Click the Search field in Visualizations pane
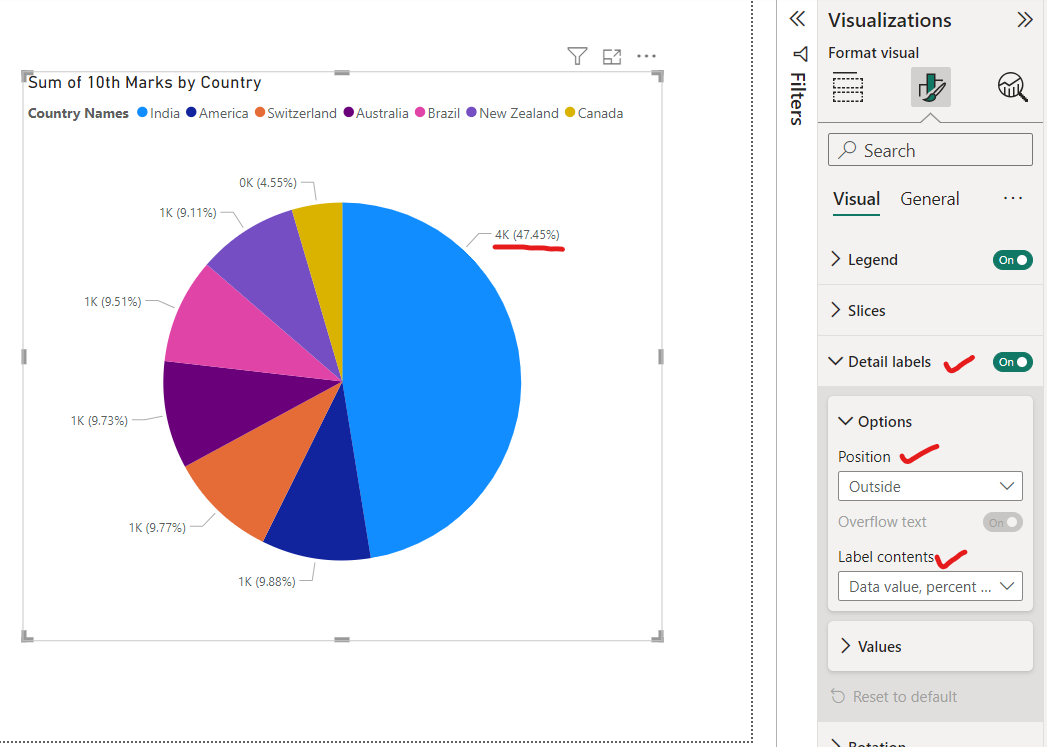 coord(929,149)
